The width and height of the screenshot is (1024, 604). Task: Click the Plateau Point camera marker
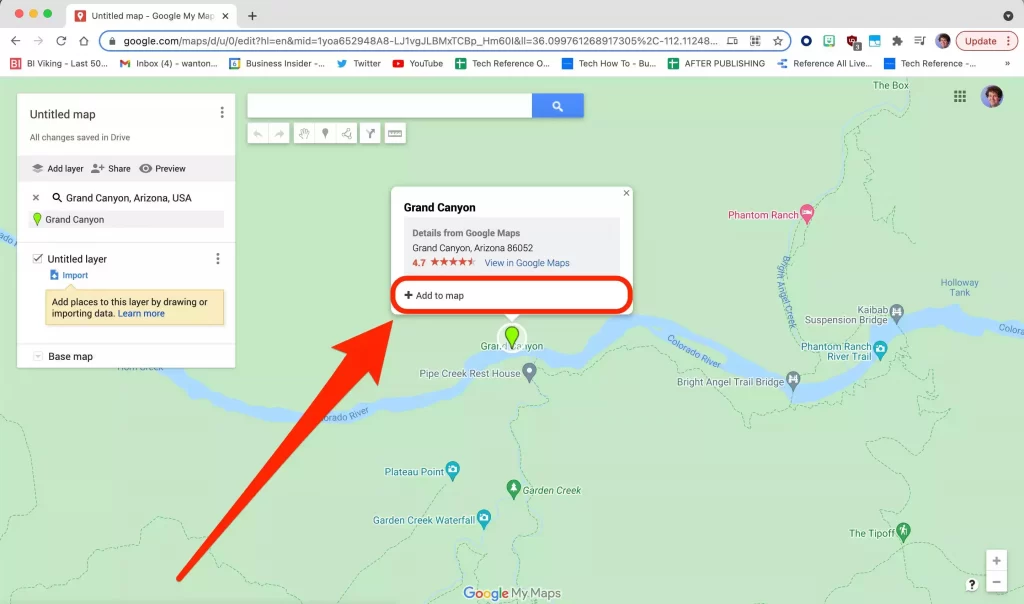453,470
